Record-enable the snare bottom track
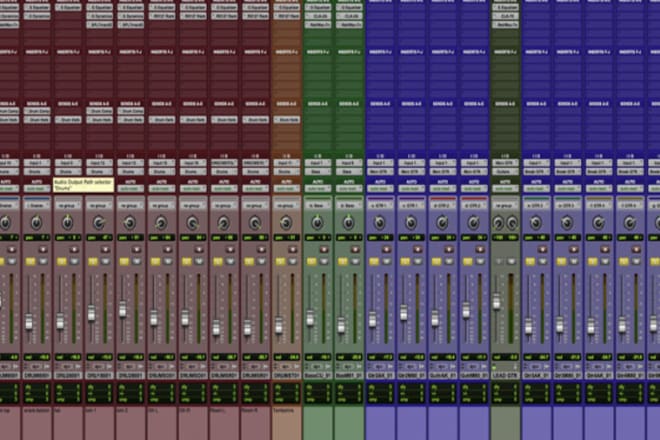This screenshot has width=660, height=440. [x=43, y=250]
